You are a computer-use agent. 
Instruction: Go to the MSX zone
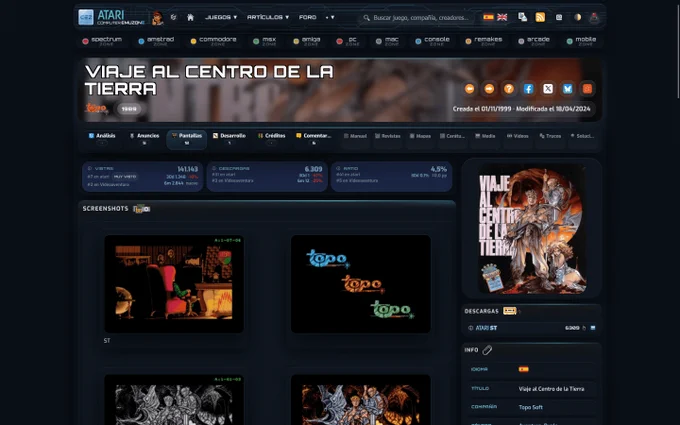click(265, 41)
